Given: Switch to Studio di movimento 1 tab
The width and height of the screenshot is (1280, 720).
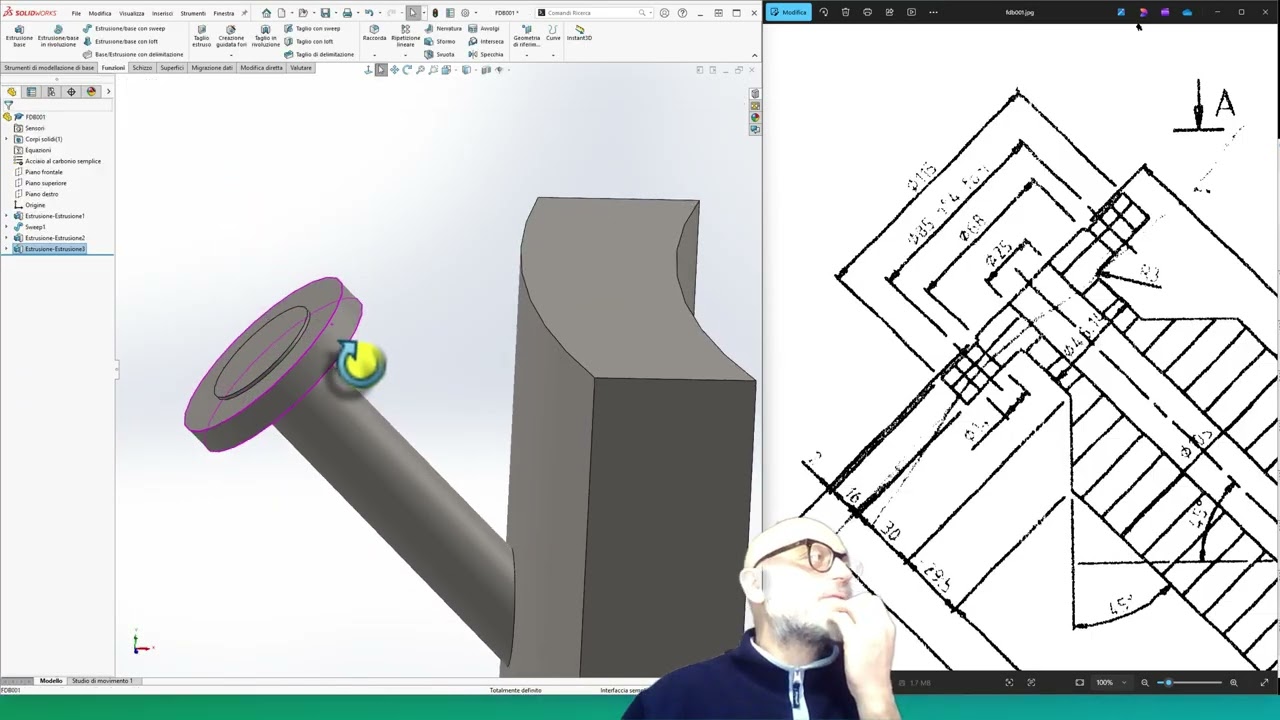Looking at the screenshot, I should point(102,681).
